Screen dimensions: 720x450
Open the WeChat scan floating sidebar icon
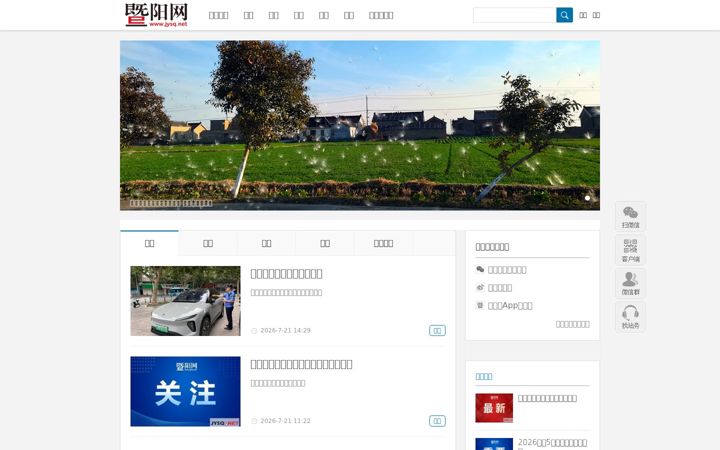click(x=630, y=216)
